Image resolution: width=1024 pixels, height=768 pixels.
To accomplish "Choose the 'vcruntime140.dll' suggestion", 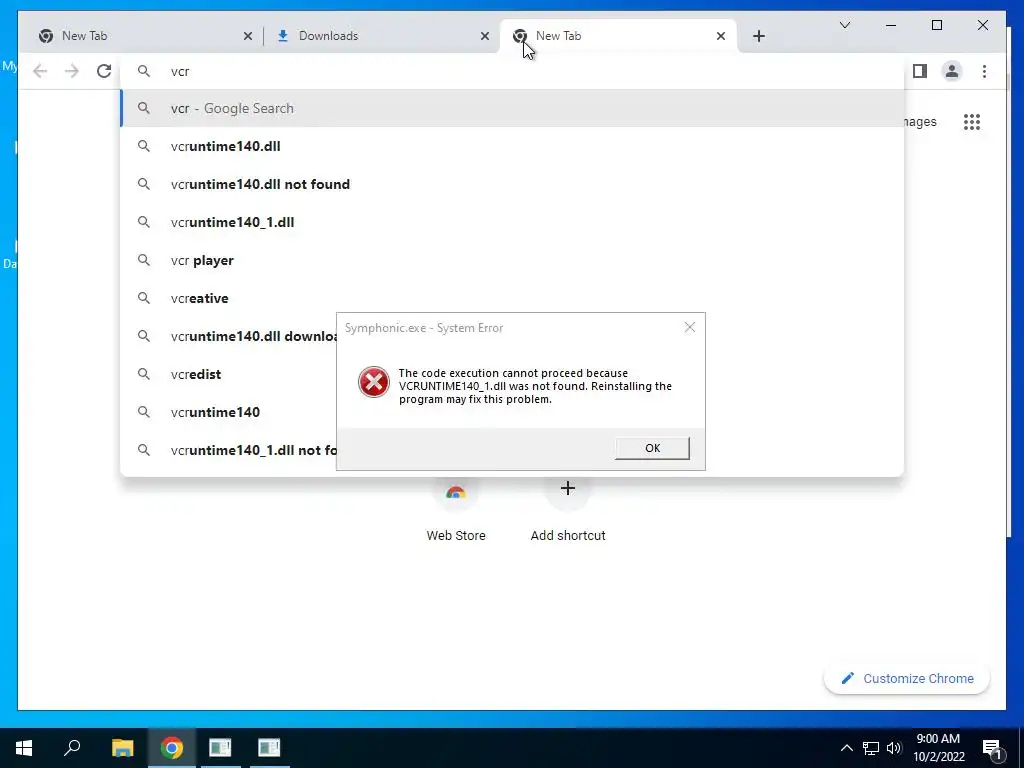I will pos(512,146).
